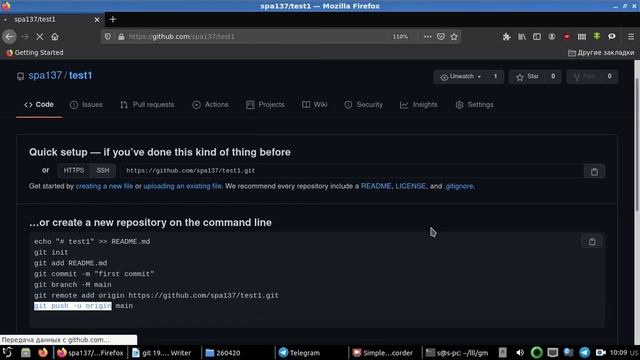This screenshot has width=640, height=360.
Task: Go back with the browser back arrow
Action: point(9,36)
